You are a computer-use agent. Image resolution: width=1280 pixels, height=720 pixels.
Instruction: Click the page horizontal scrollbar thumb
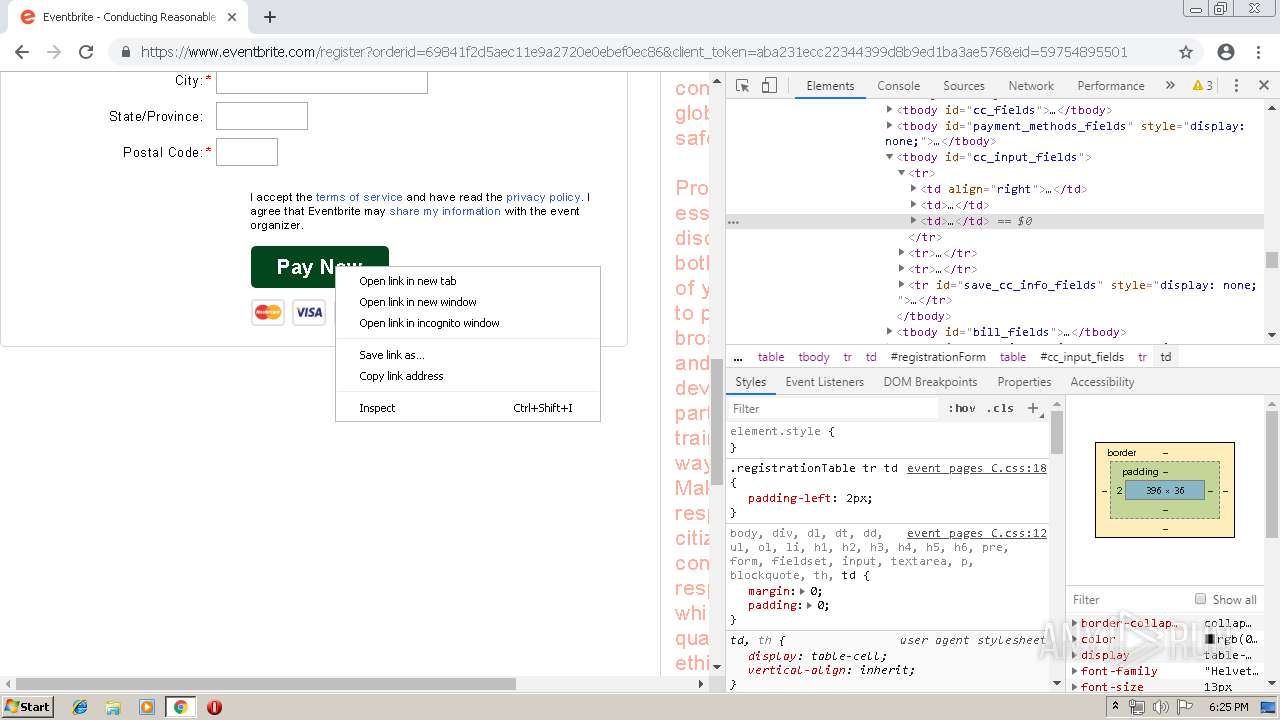(266, 684)
